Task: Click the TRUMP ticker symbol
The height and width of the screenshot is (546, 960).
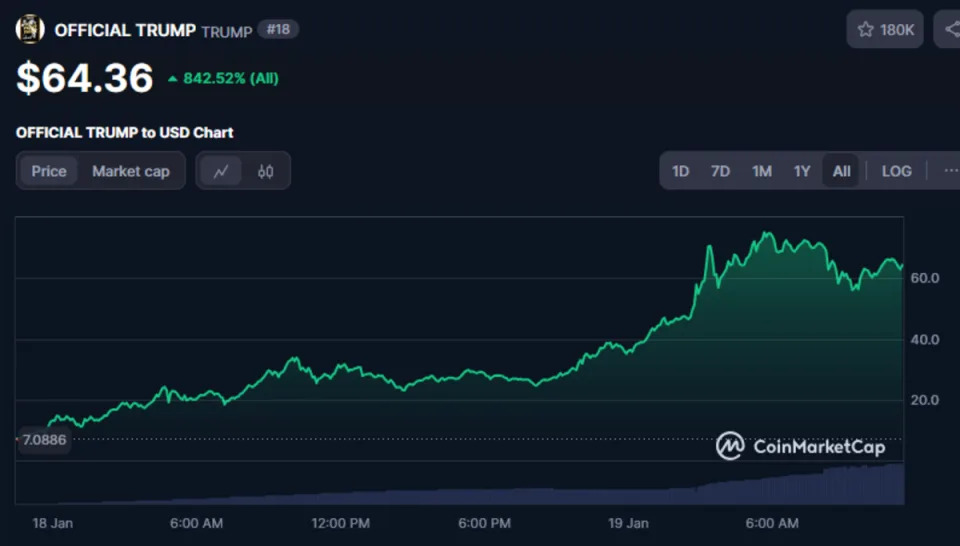Action: coord(227,32)
